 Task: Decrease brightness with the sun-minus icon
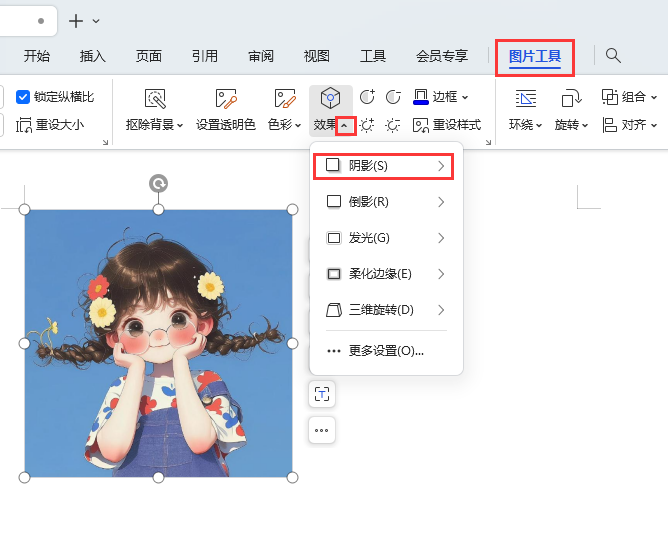(393, 125)
